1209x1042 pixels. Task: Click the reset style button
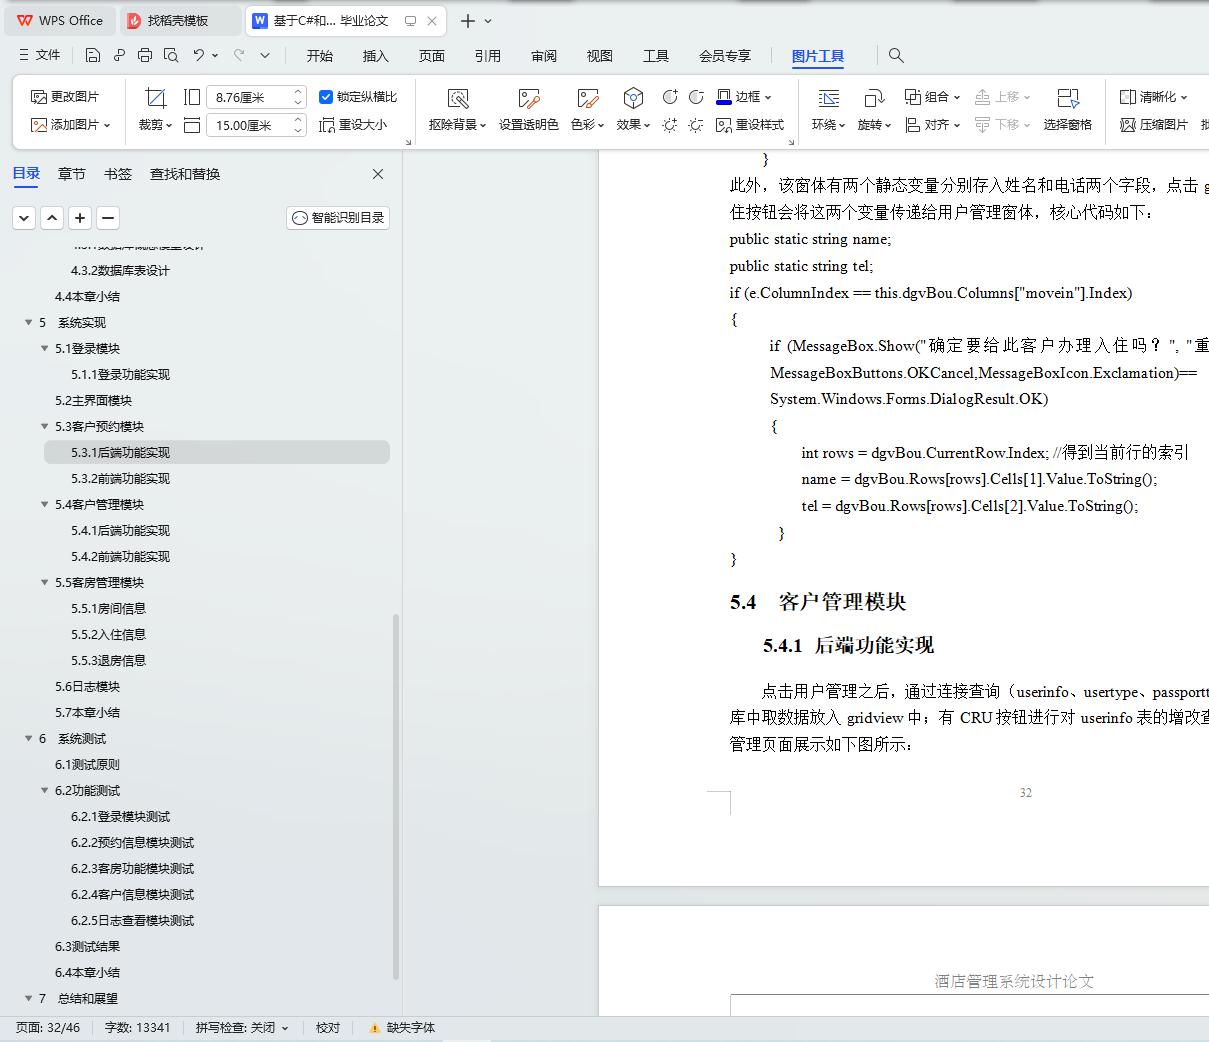tap(750, 125)
